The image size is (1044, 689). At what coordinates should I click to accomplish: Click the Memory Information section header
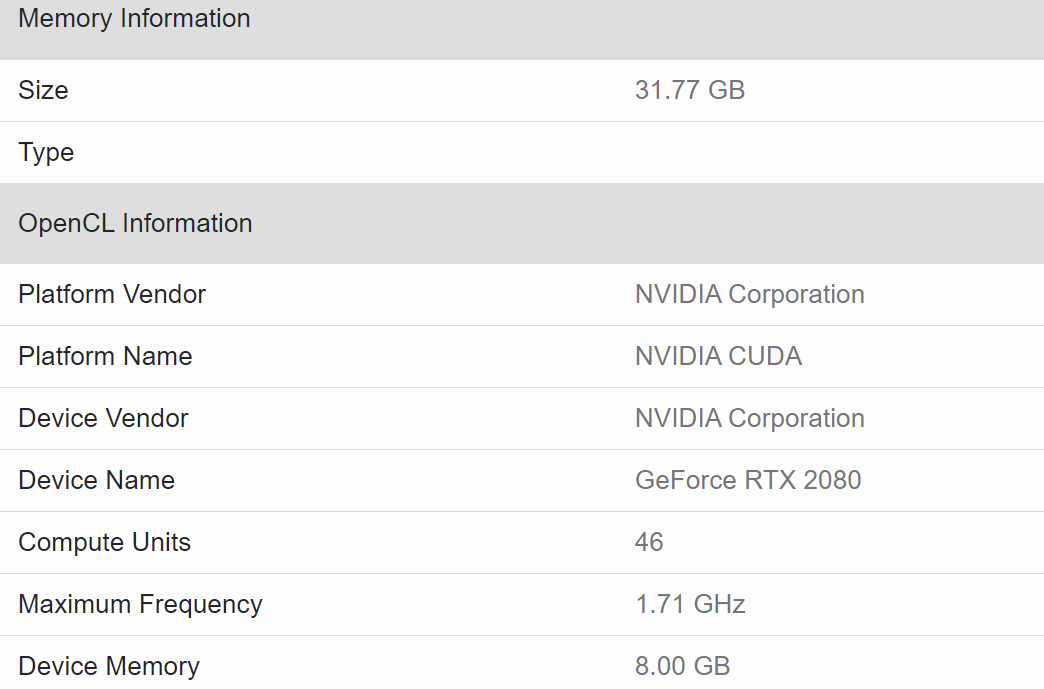(134, 19)
